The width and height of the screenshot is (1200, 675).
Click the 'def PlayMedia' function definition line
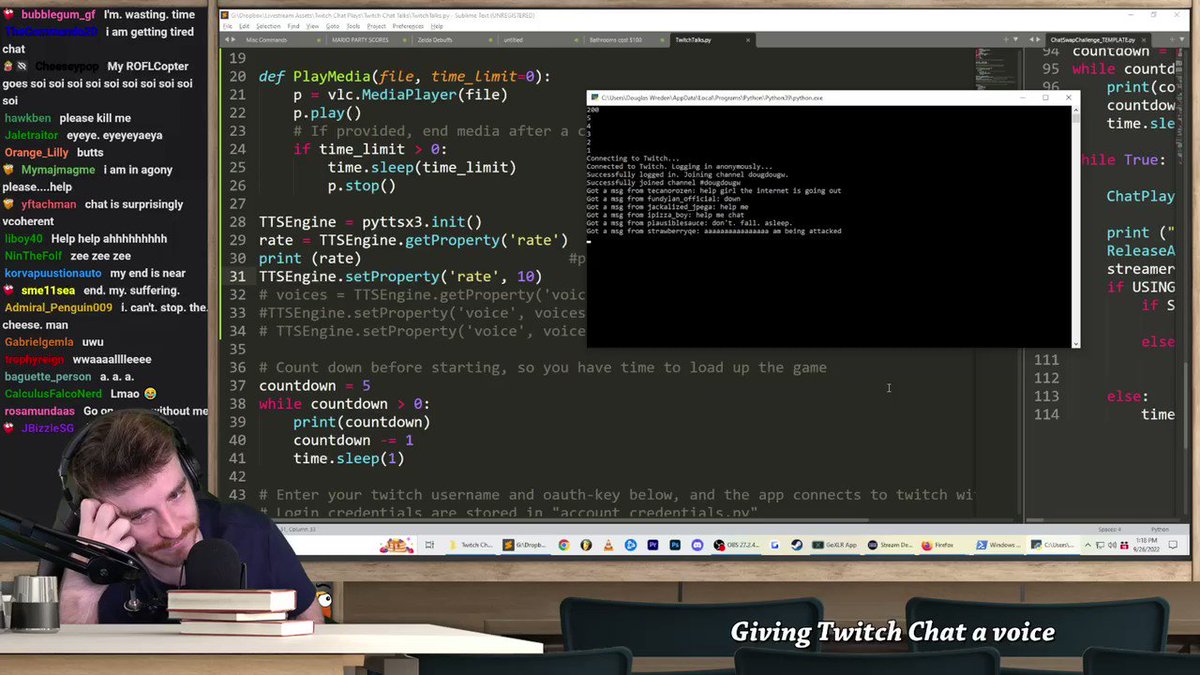405,76
